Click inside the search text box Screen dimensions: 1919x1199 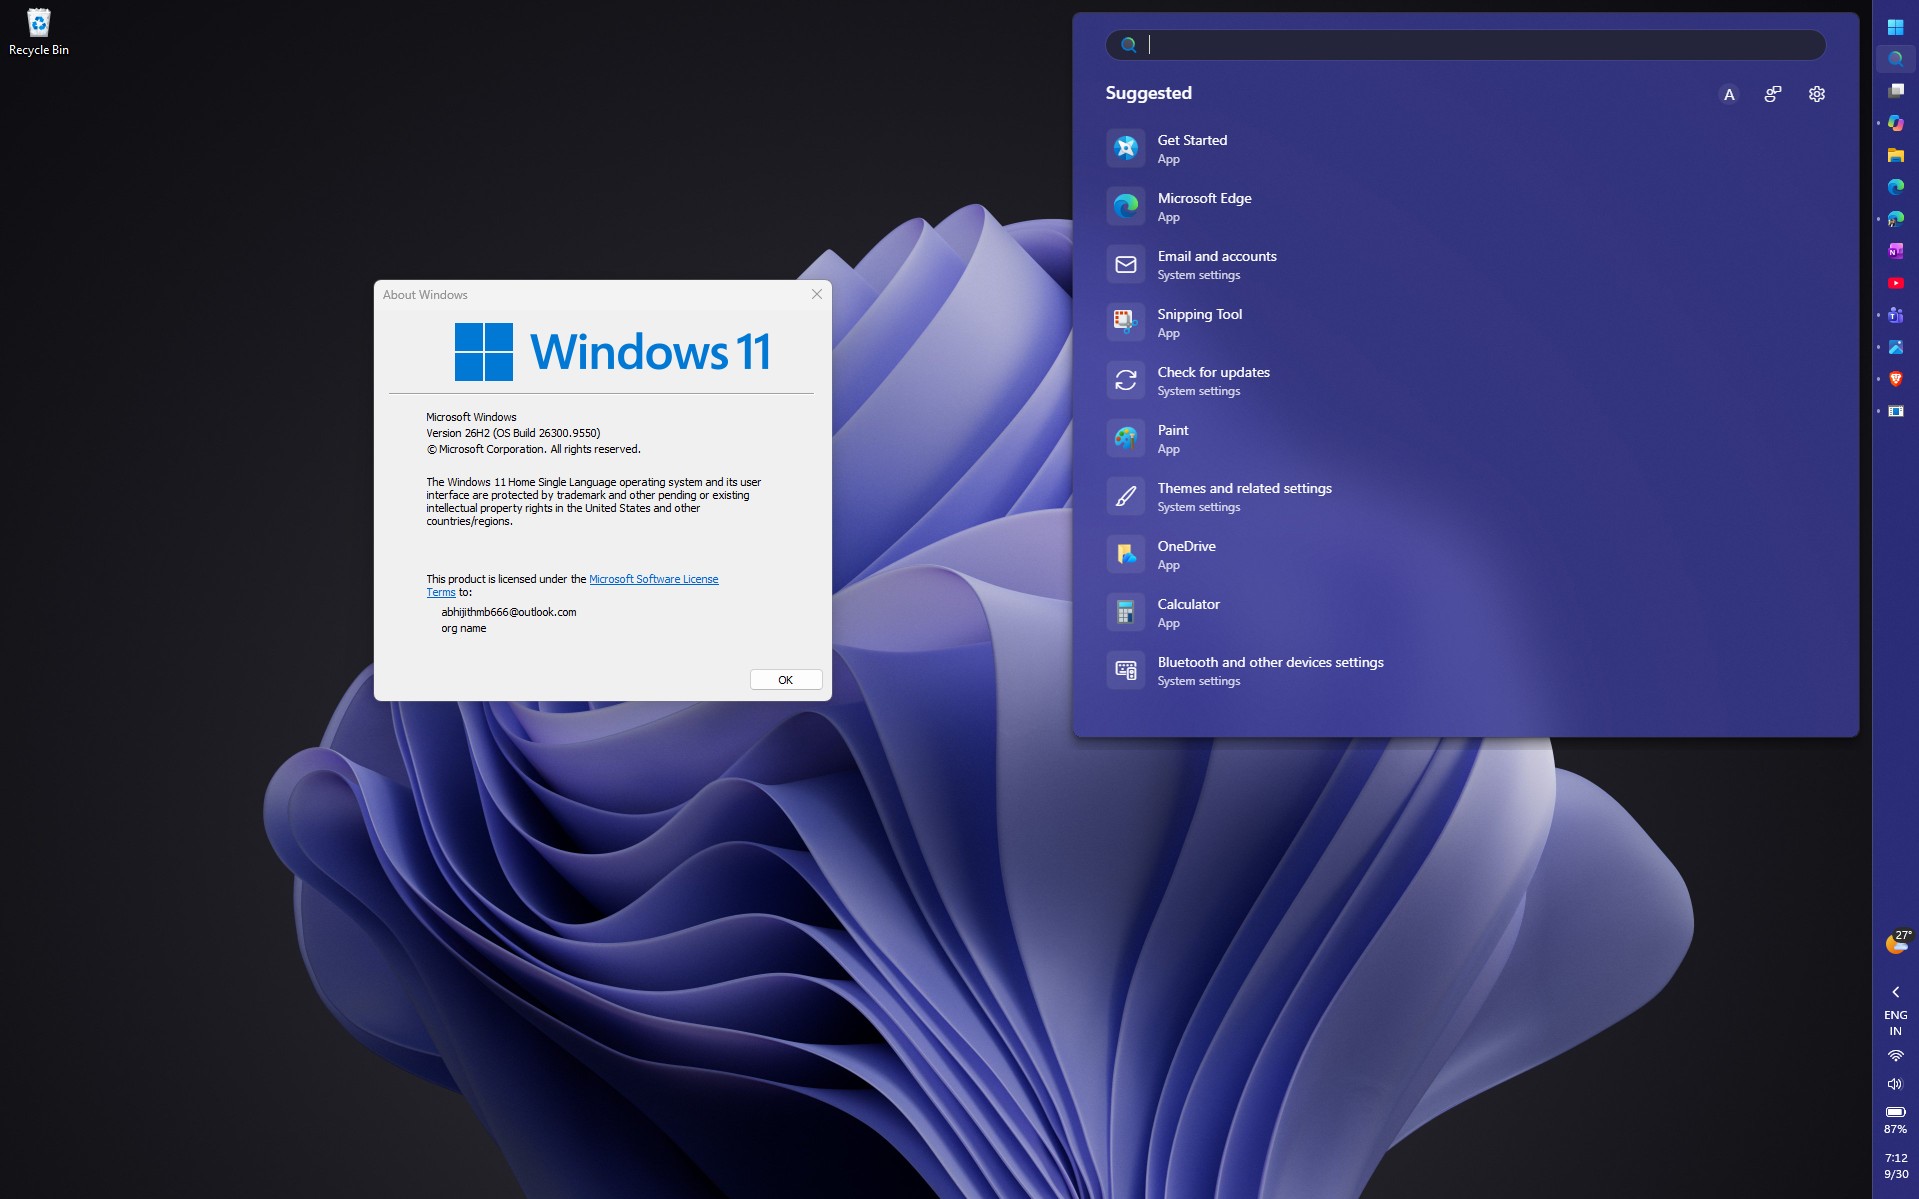coord(1465,44)
